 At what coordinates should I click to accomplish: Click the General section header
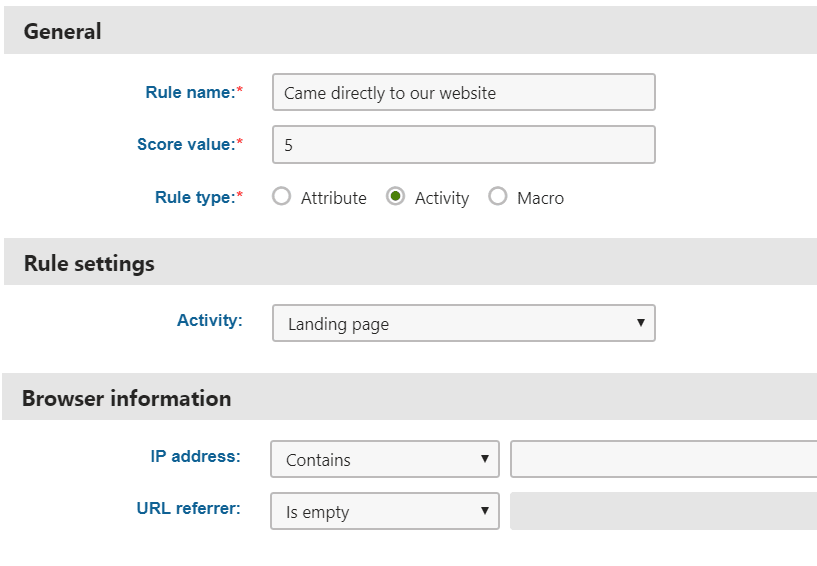411,30
